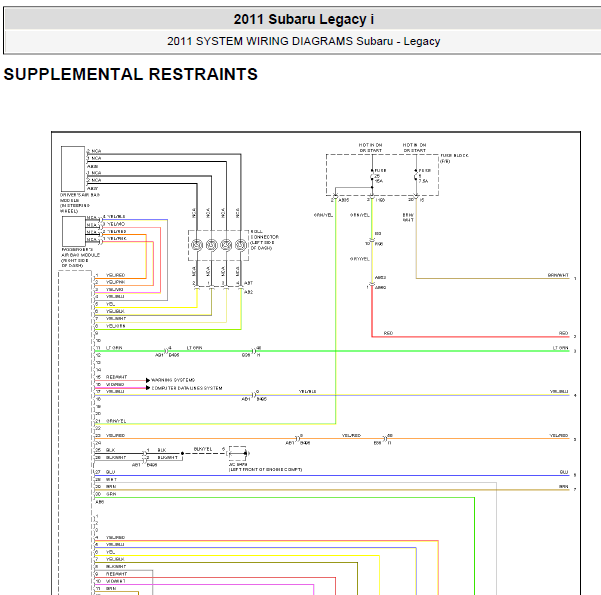Click the pin 28 "WHT" label
601x595 pixels.
111,480
